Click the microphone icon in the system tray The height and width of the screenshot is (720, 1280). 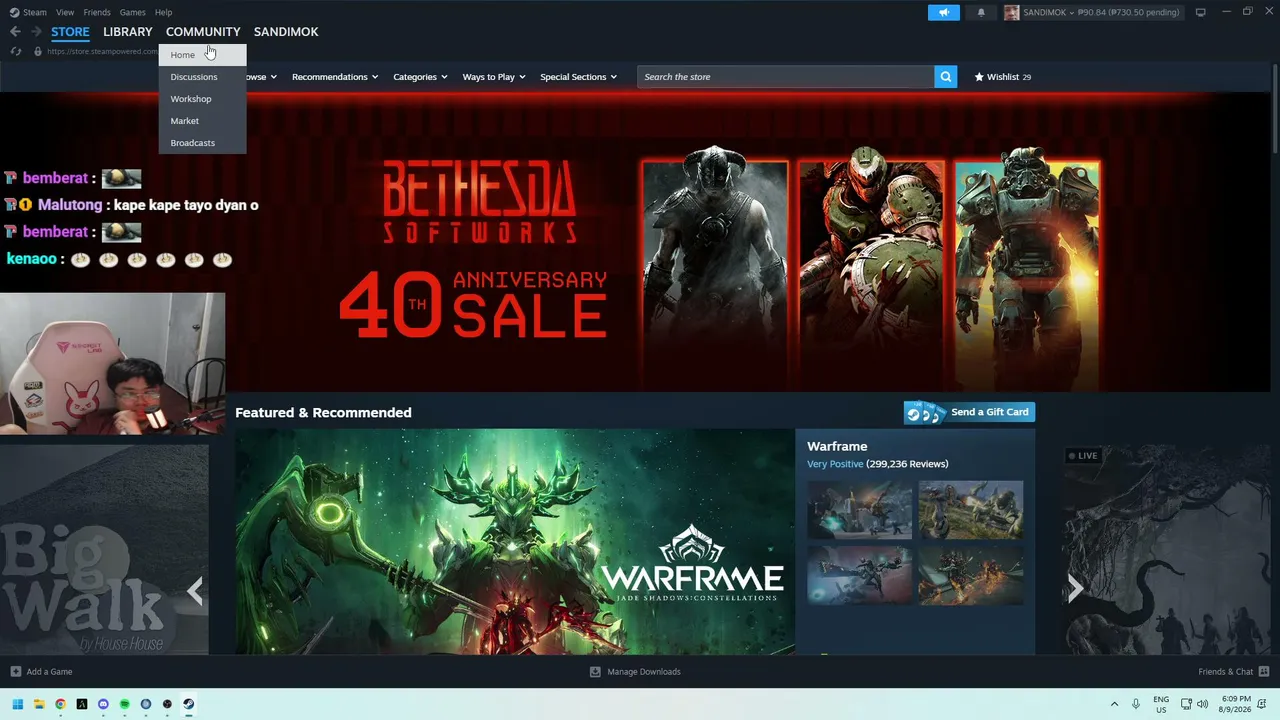(1136, 704)
